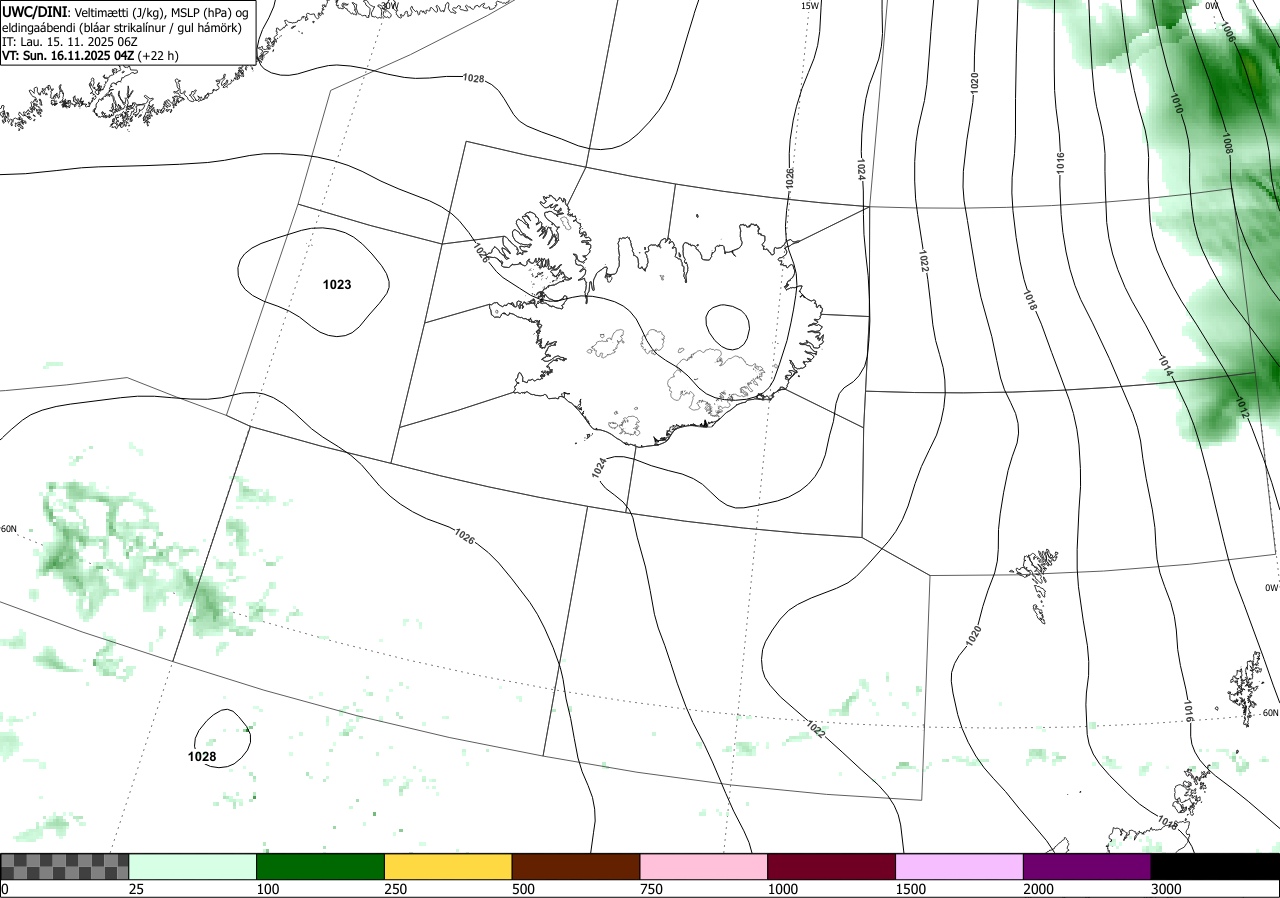
Task: Click the gray checkered 0–25 legend swatch
Action: click(65, 866)
